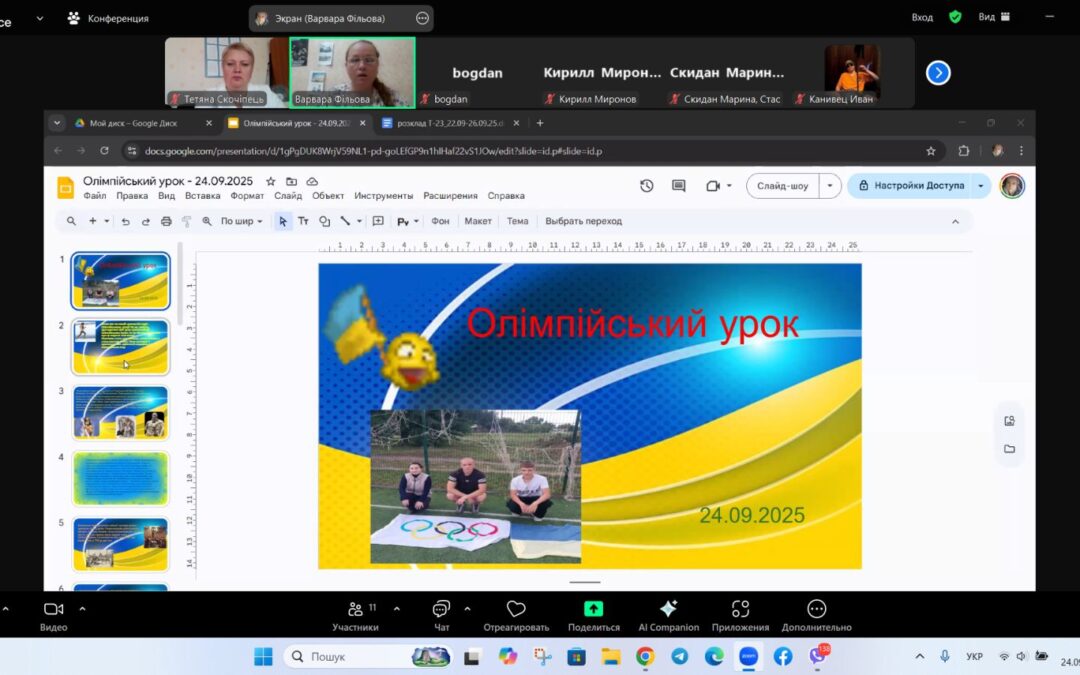Select slide 3 thumbnail in filmstrip
This screenshot has height=675, width=1080.
tap(121, 412)
